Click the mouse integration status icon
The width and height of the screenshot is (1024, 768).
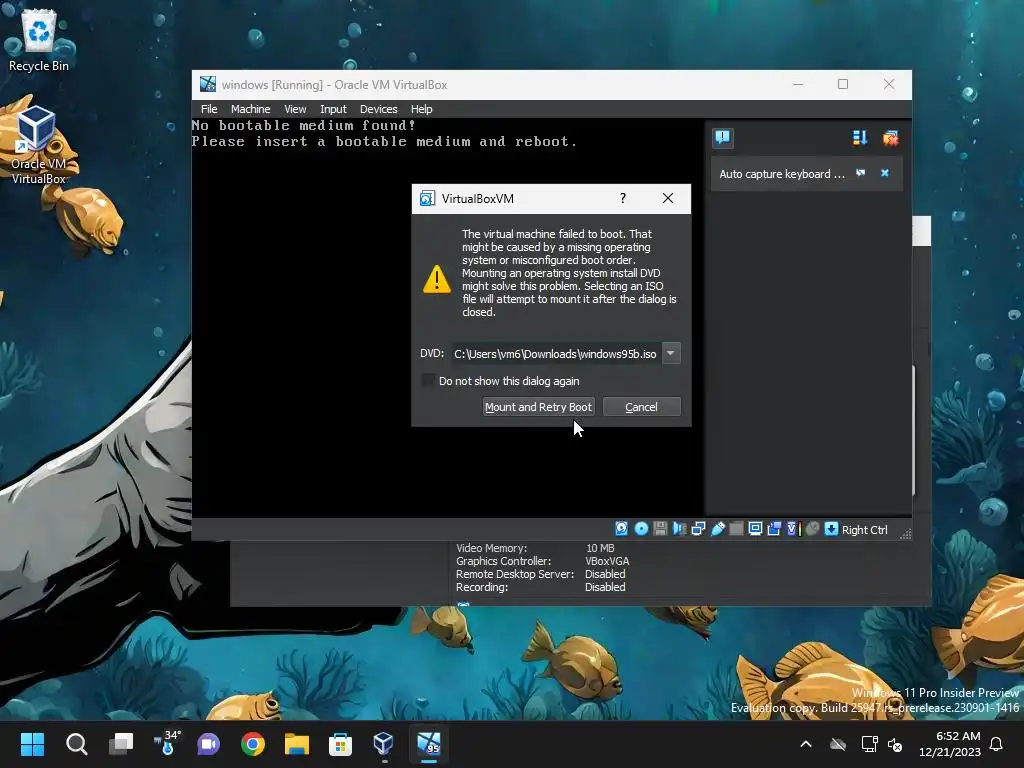(x=812, y=529)
